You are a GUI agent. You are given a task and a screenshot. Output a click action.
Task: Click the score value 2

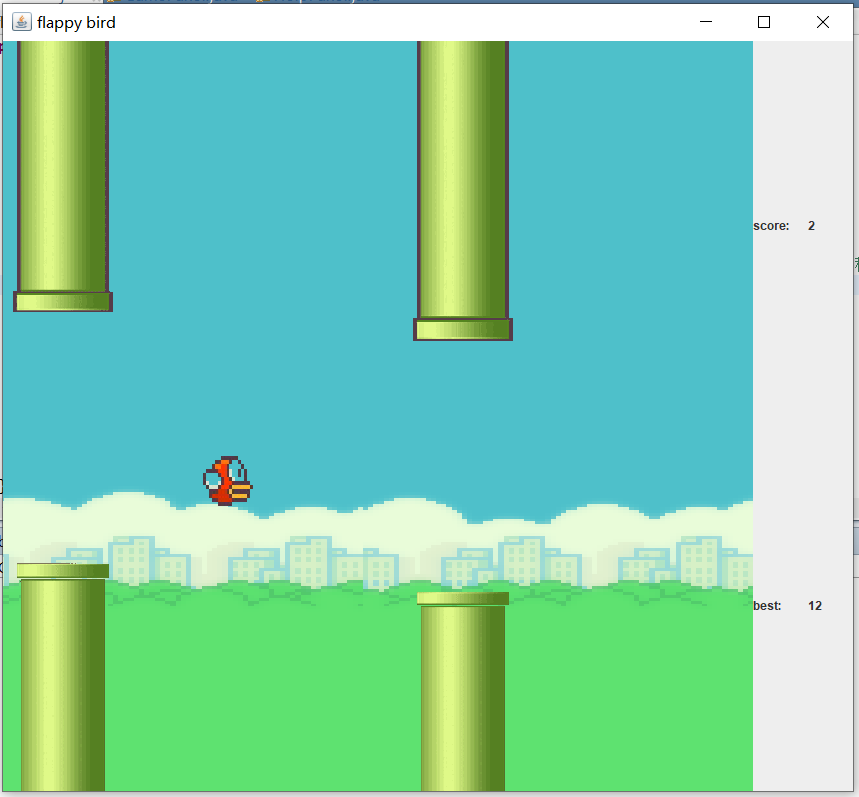click(x=810, y=225)
